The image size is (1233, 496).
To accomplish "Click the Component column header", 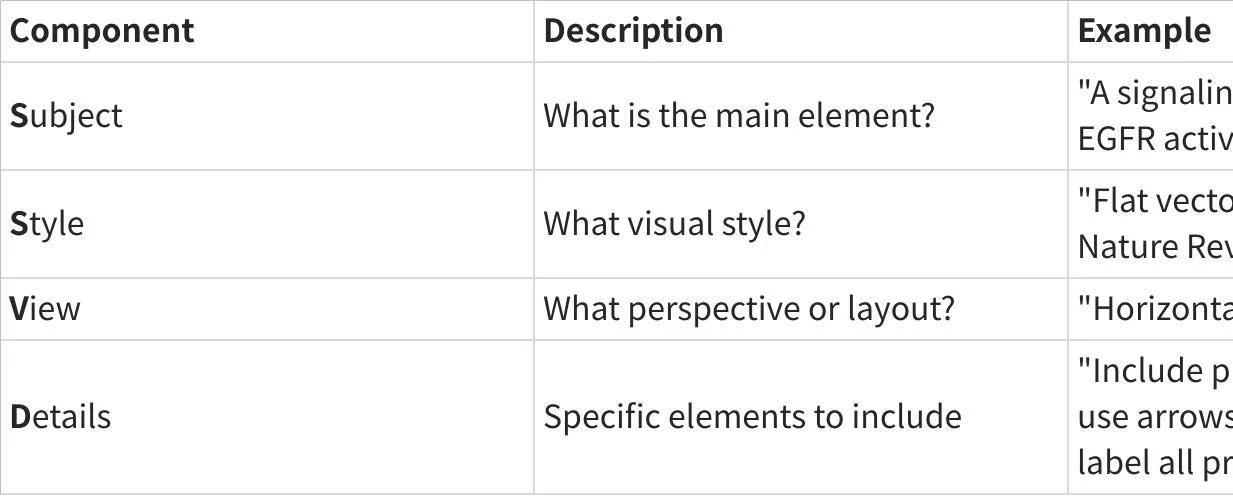I will point(102,30).
